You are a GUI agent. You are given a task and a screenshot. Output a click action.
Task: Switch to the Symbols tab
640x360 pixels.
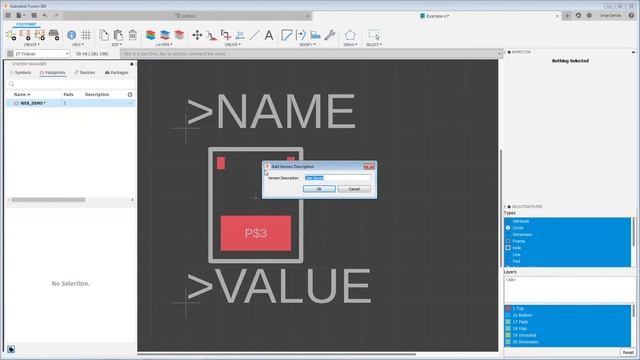coord(20,73)
